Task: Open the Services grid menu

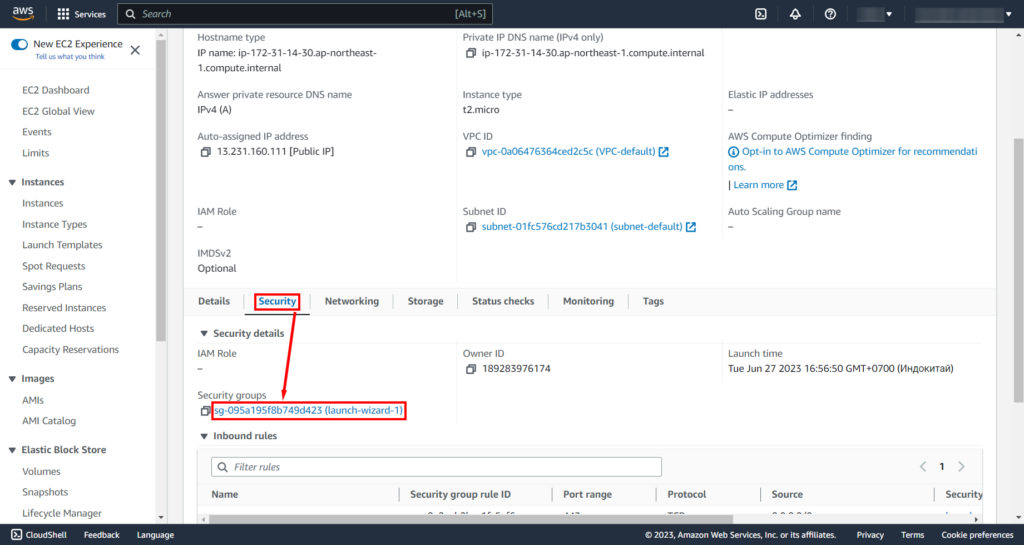Action: pyautogui.click(x=82, y=14)
